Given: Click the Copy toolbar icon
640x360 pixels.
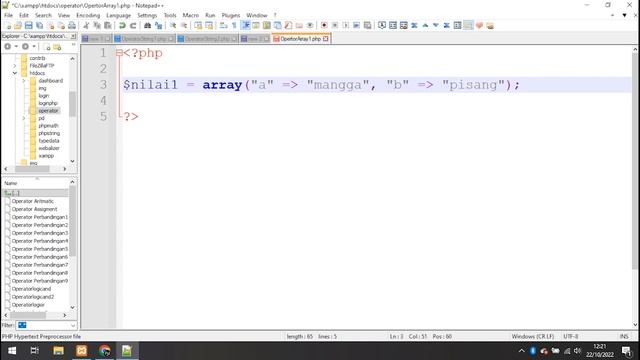Looking at the screenshot, I should pos(97,25).
